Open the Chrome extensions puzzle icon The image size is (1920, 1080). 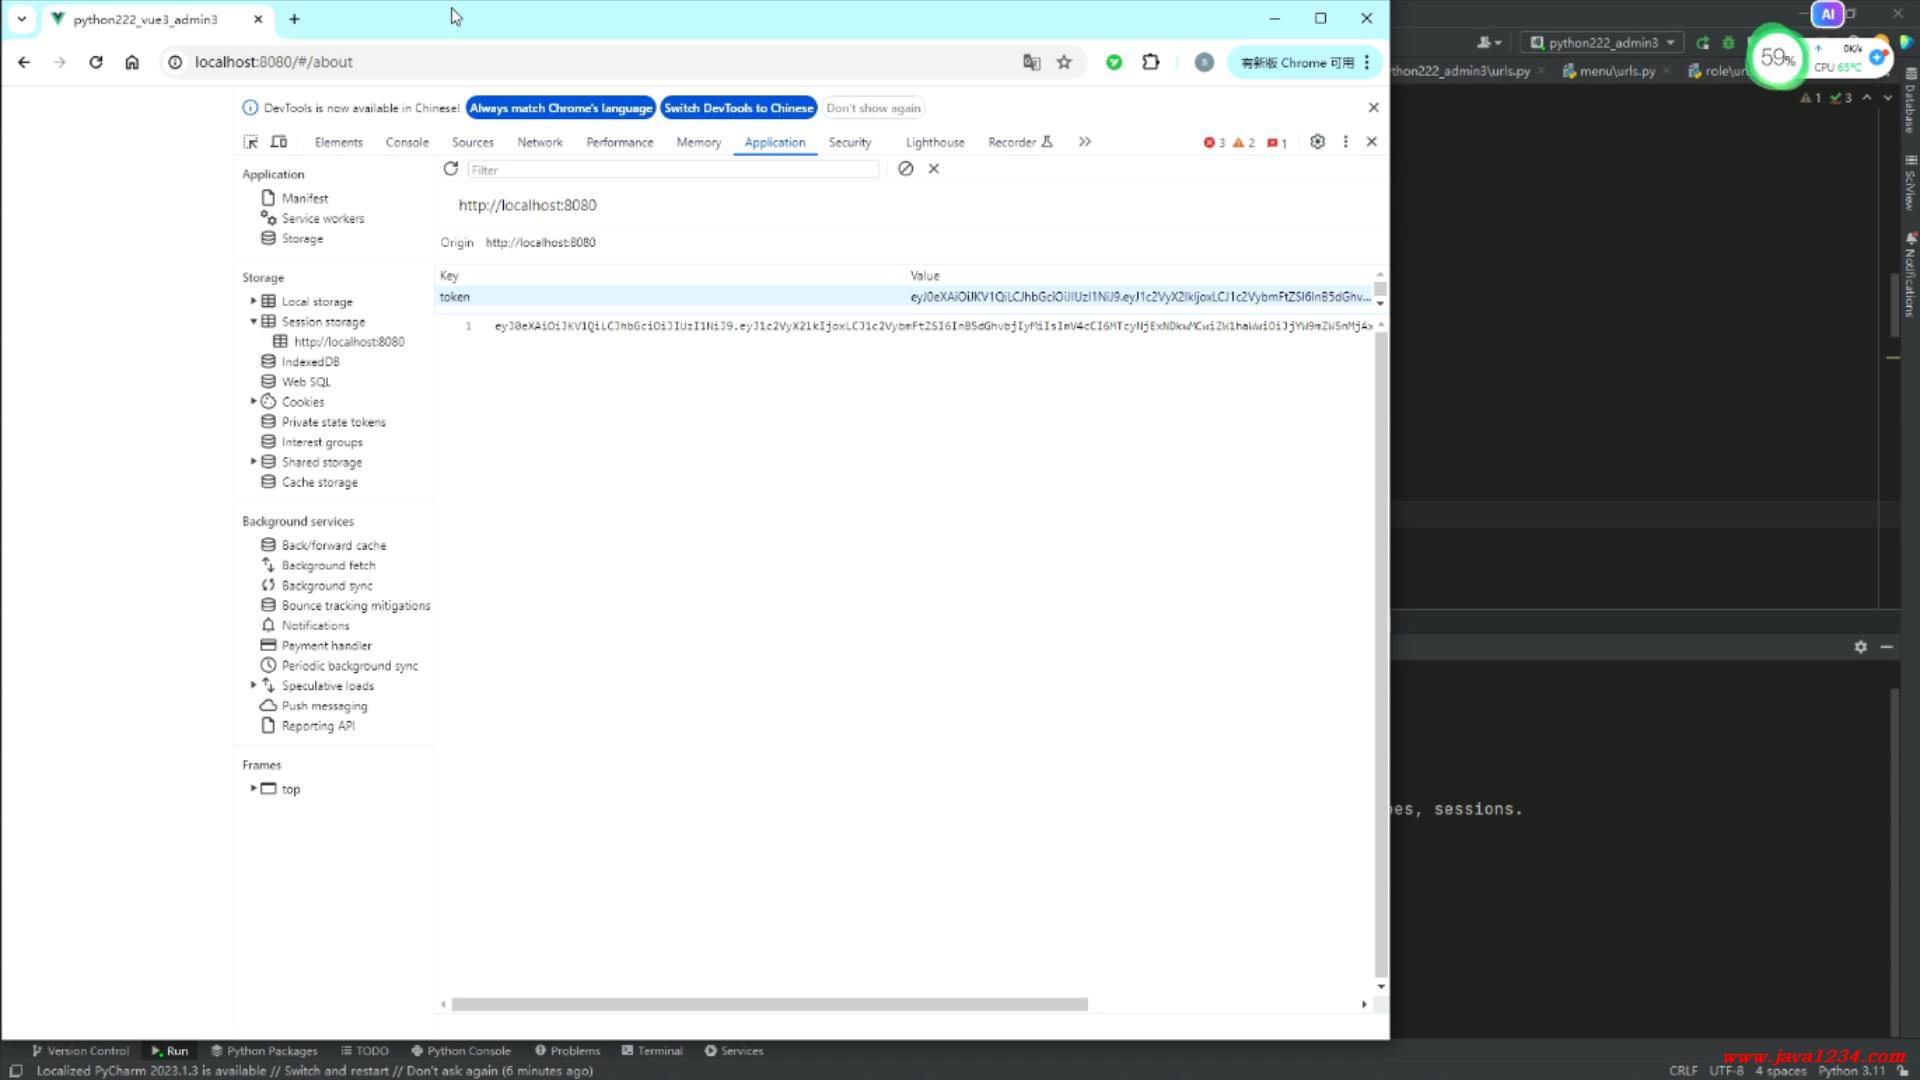pos(1151,62)
